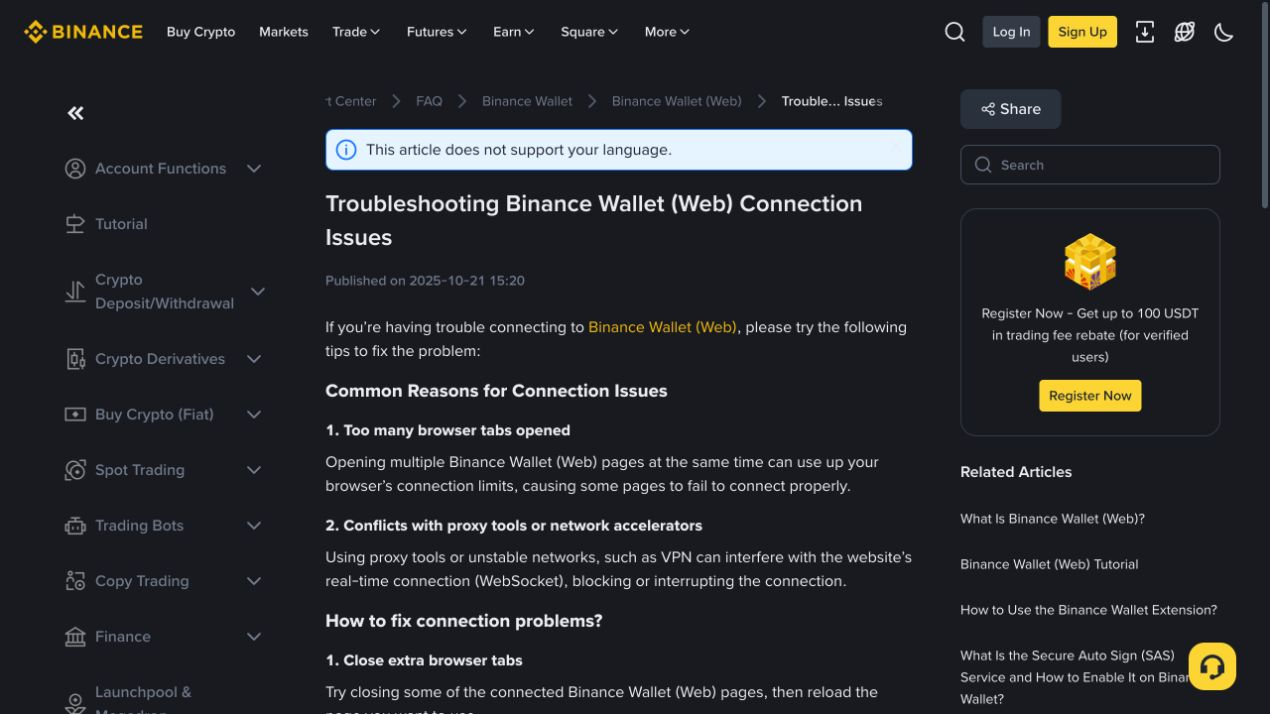This screenshot has height=714, width=1270.
Task: Click 'Related Articles' heading
Action: coord(1016,472)
